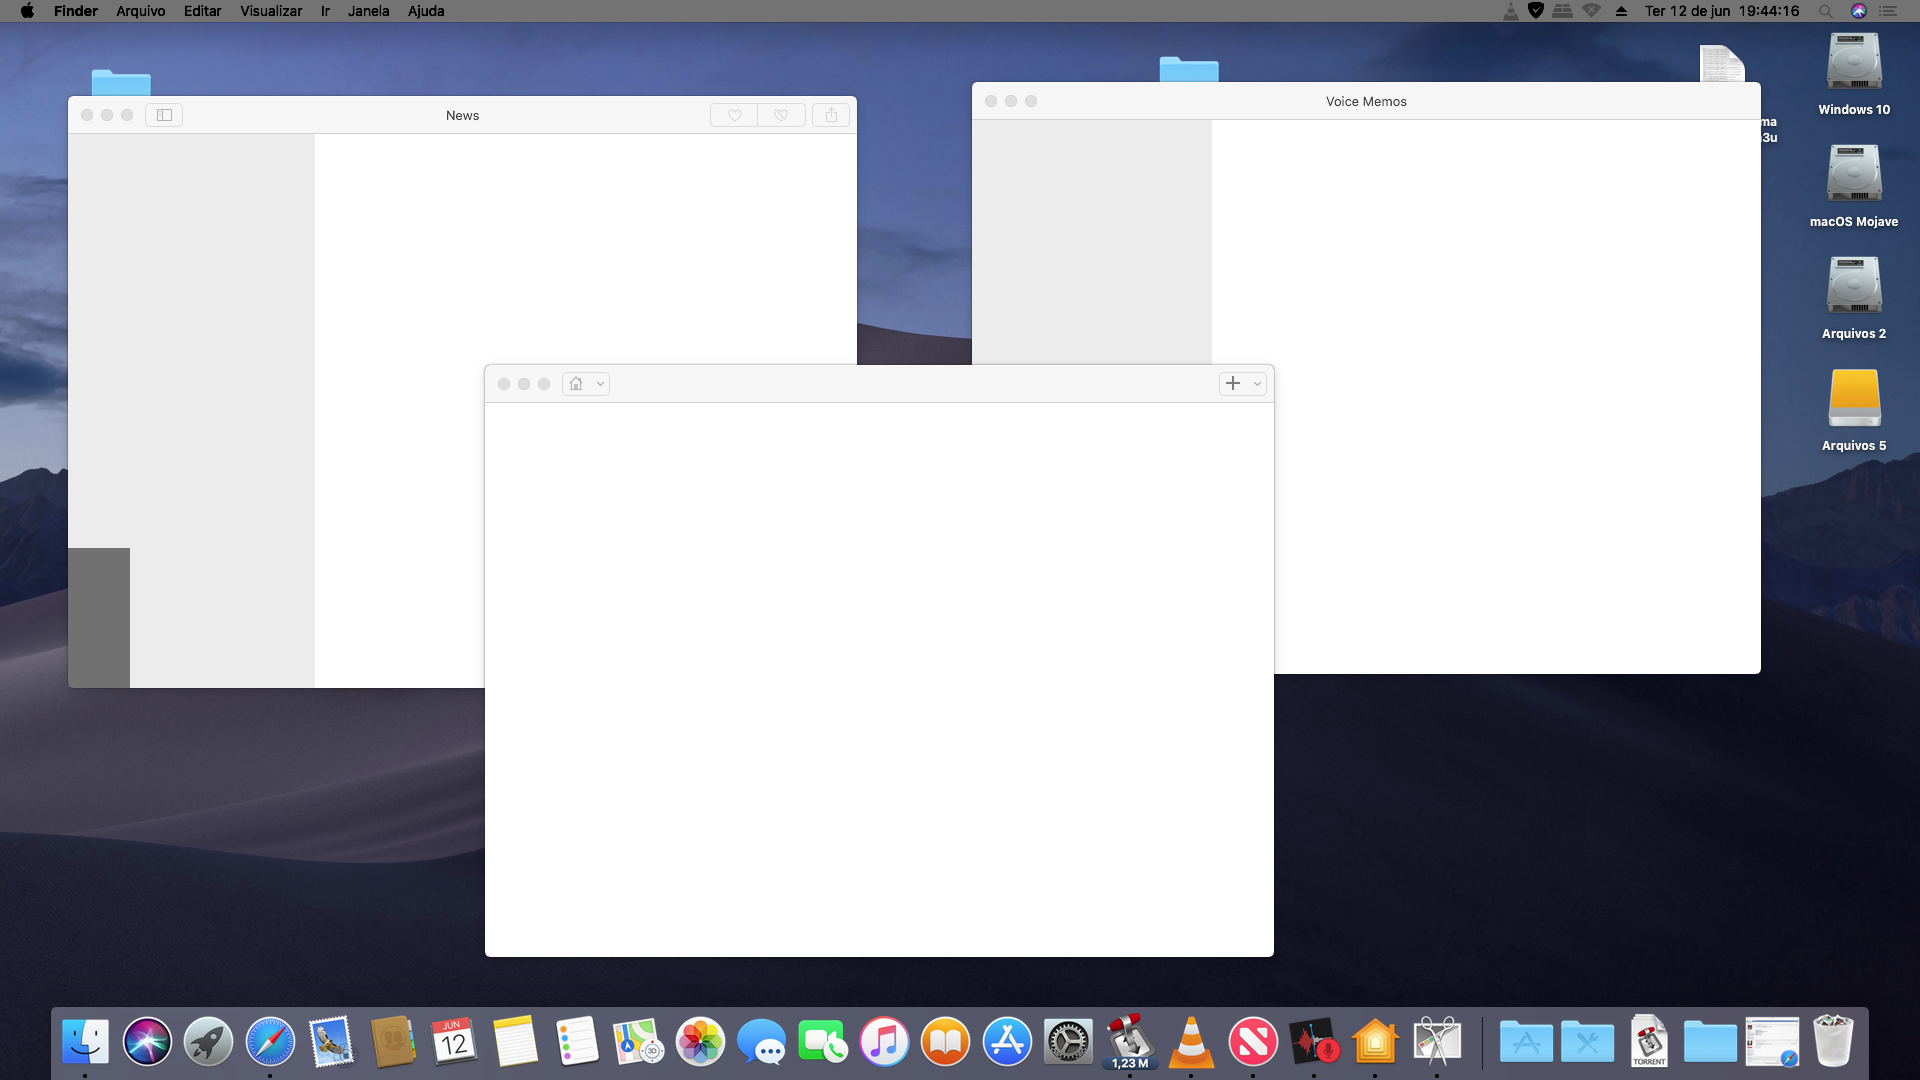Open the Share button in News toolbar

click(x=831, y=115)
